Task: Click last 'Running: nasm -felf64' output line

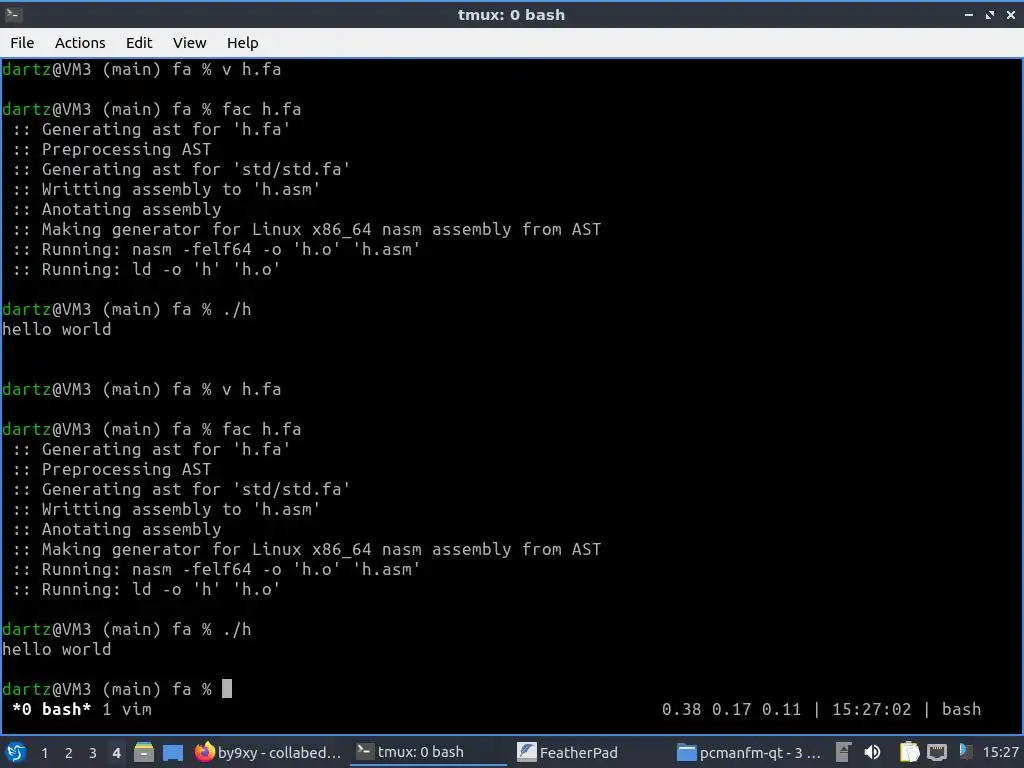Action: pyautogui.click(x=216, y=569)
